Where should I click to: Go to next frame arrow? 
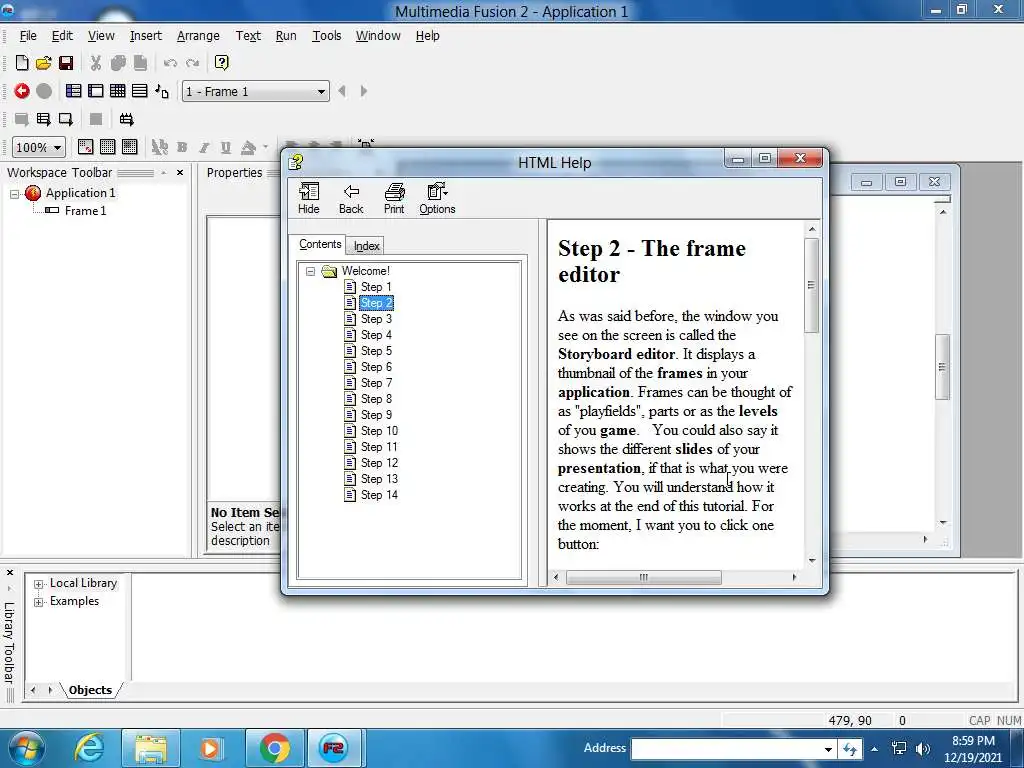pyautogui.click(x=364, y=91)
